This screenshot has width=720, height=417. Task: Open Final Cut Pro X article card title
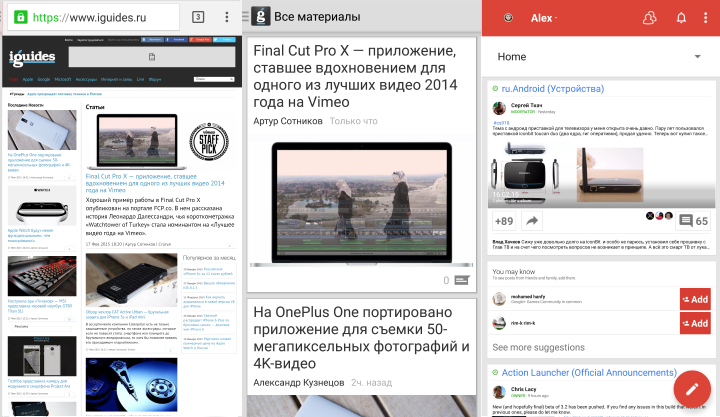[355, 76]
